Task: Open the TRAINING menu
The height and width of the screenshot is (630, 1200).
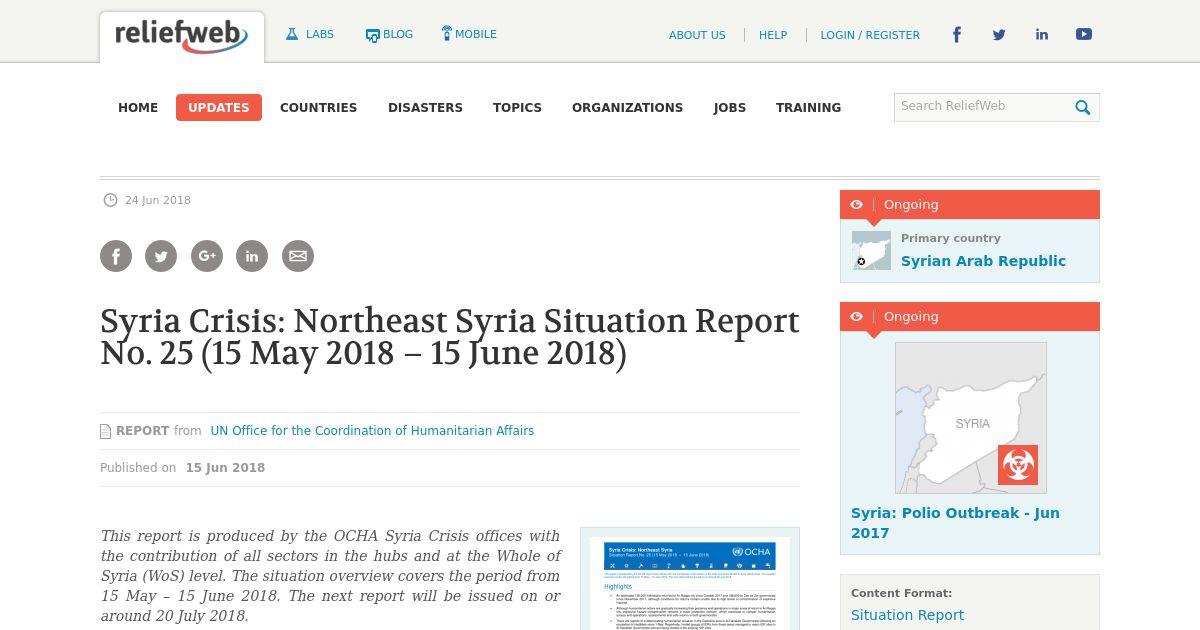Action: point(808,108)
